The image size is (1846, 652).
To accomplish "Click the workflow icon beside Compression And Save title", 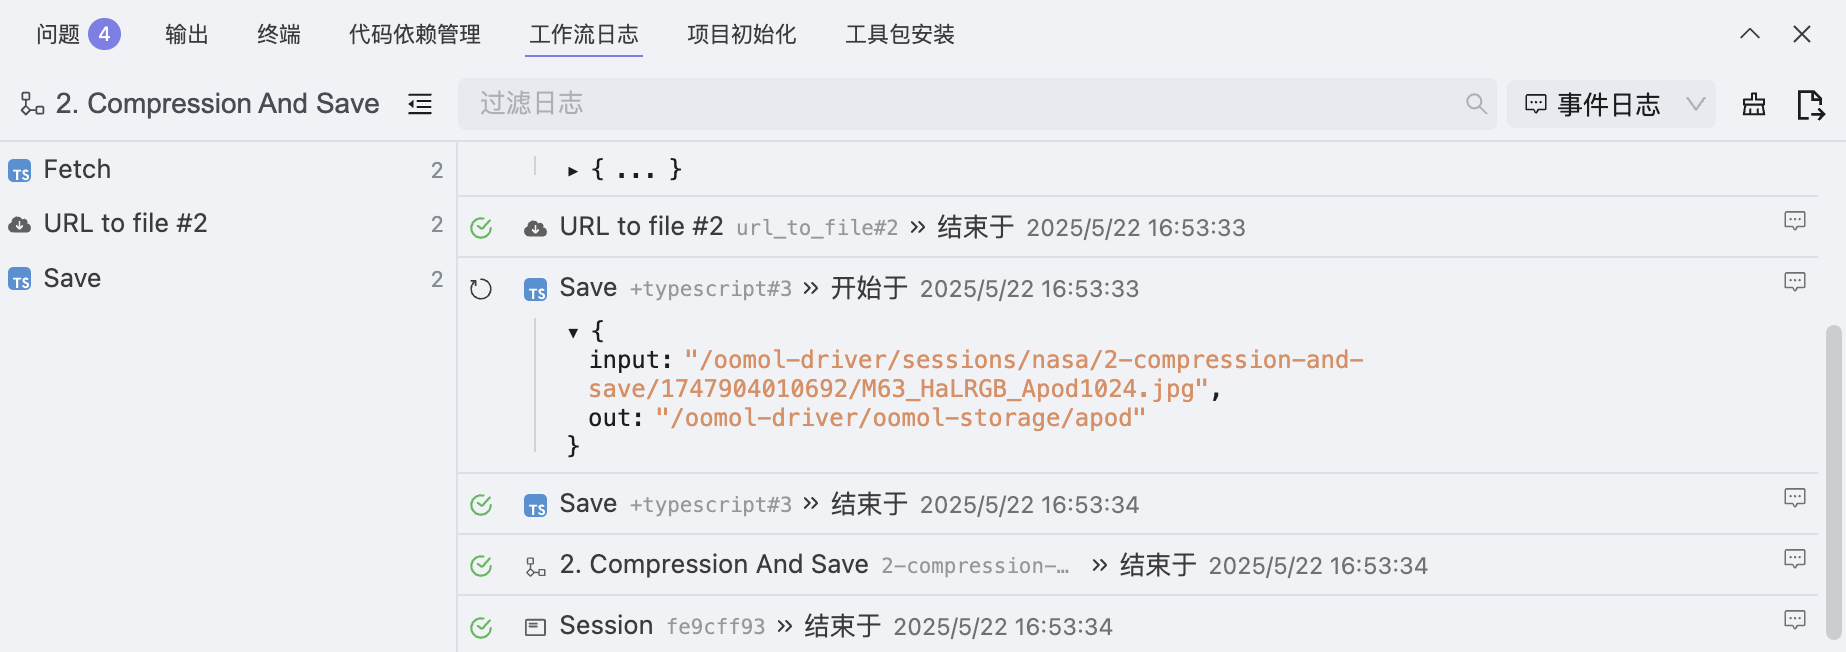I will [32, 104].
